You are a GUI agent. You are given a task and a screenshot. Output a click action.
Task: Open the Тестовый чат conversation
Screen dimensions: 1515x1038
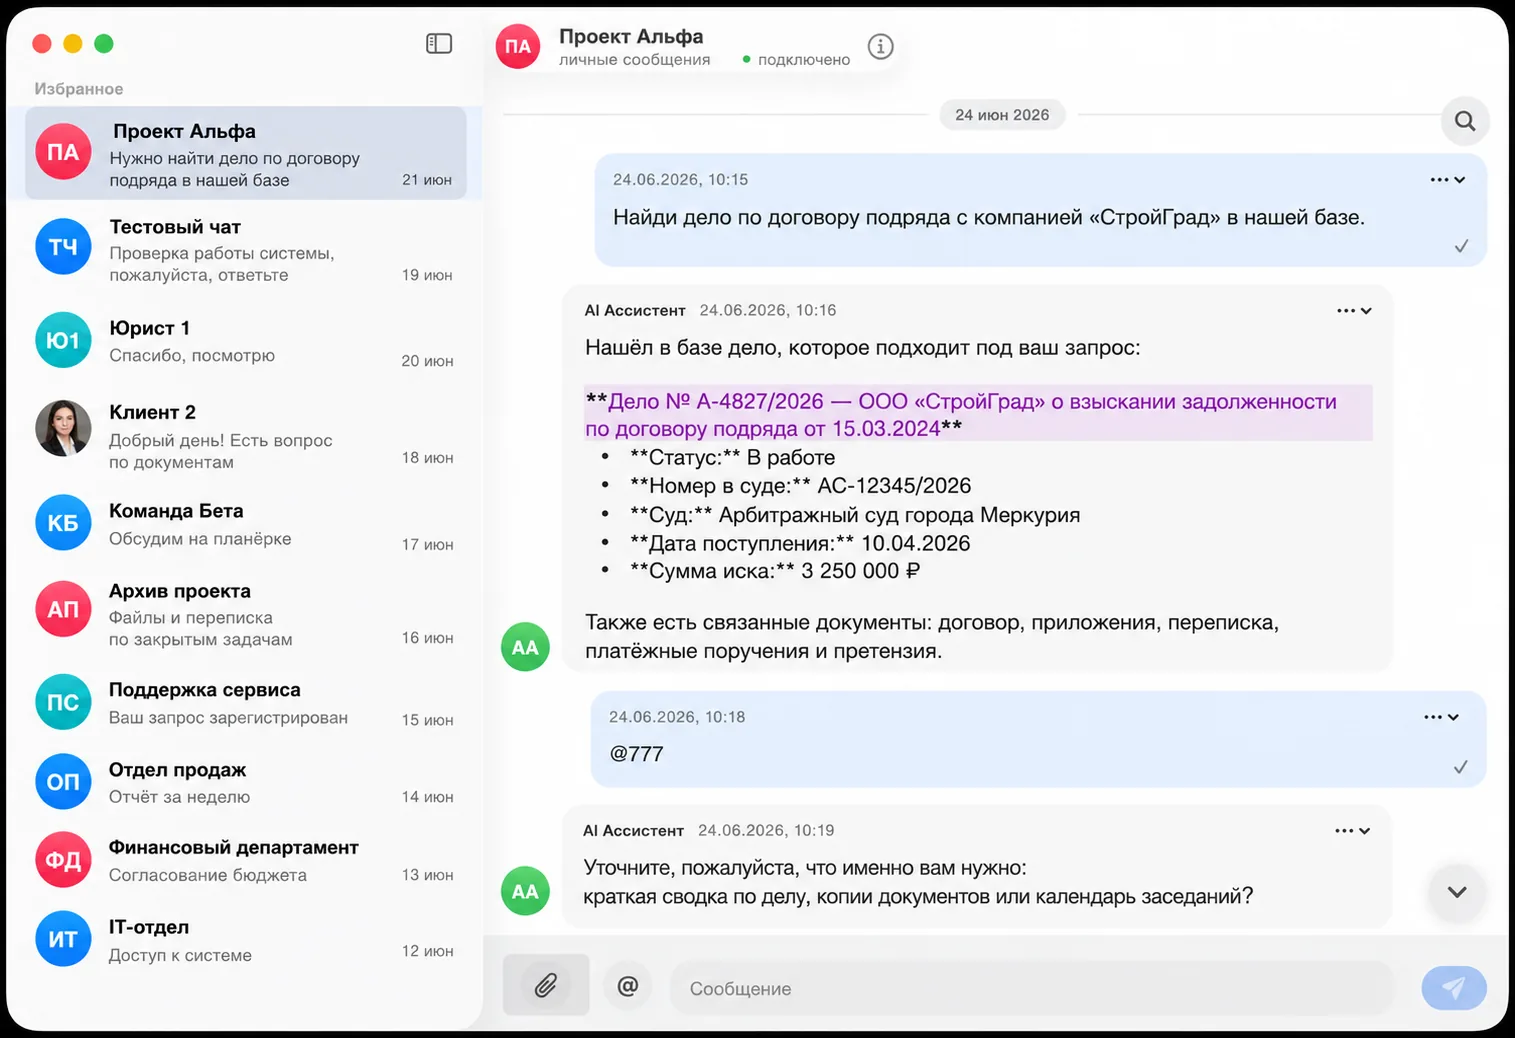coord(246,249)
